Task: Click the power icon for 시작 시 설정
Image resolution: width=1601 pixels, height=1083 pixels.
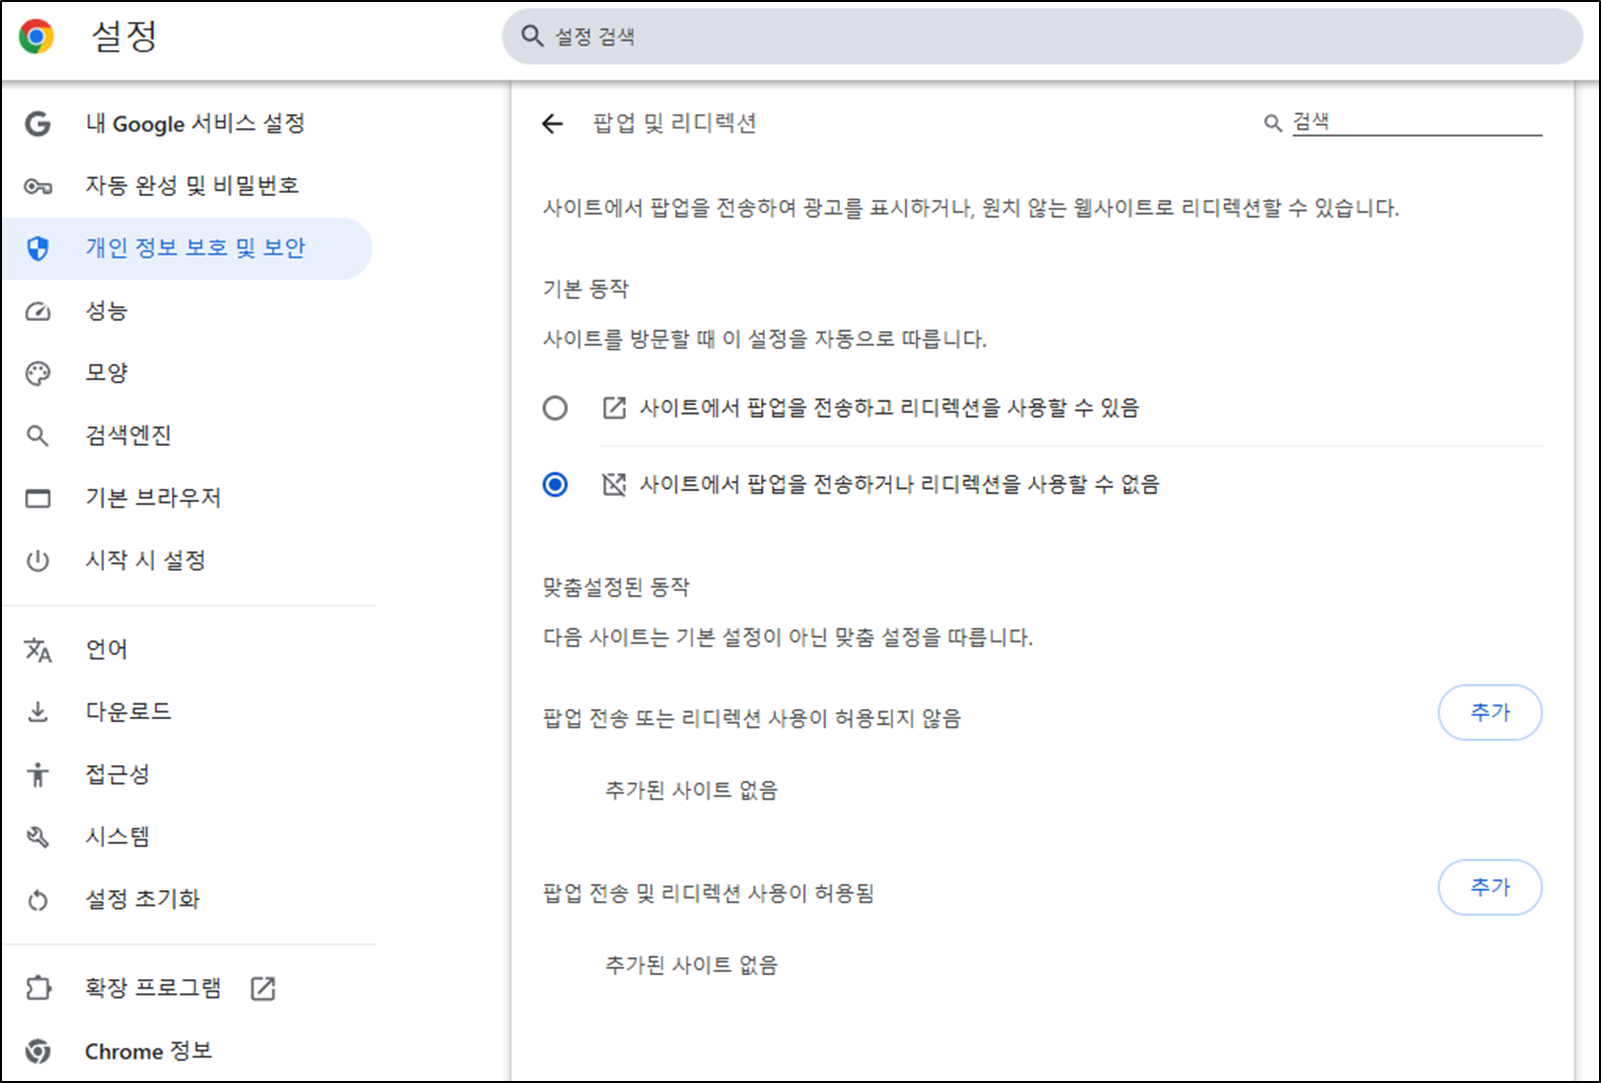Action: 38,560
